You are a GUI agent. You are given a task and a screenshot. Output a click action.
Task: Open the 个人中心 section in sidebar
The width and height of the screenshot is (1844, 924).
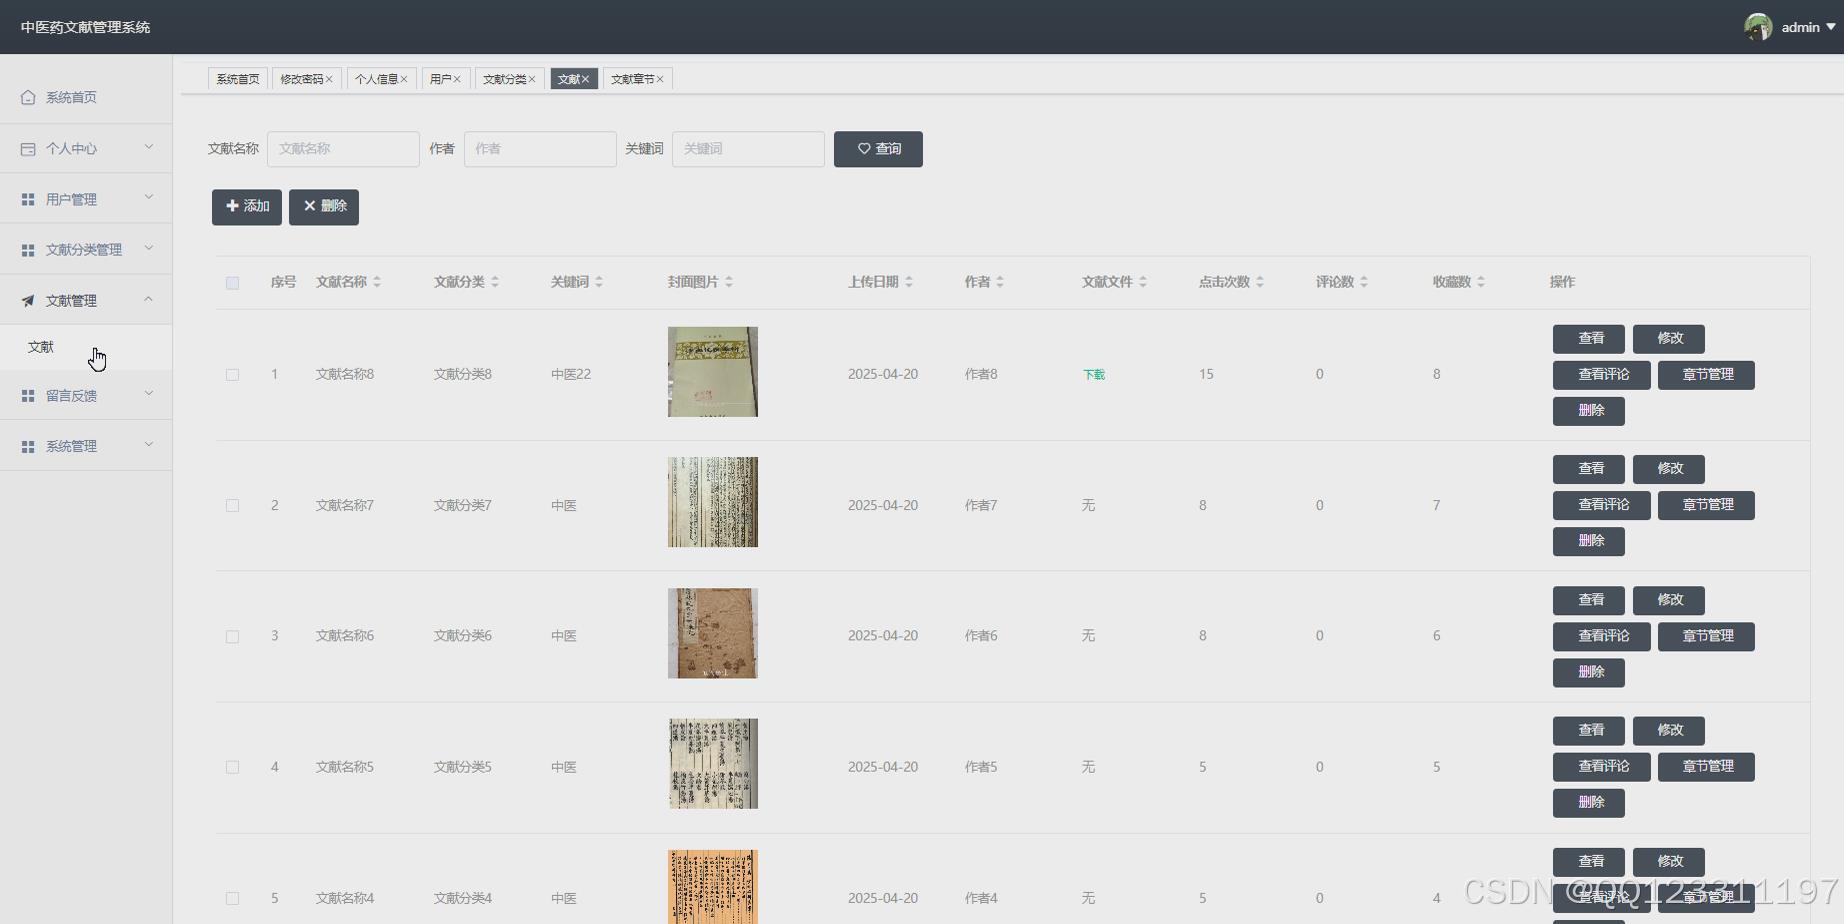(x=70, y=148)
